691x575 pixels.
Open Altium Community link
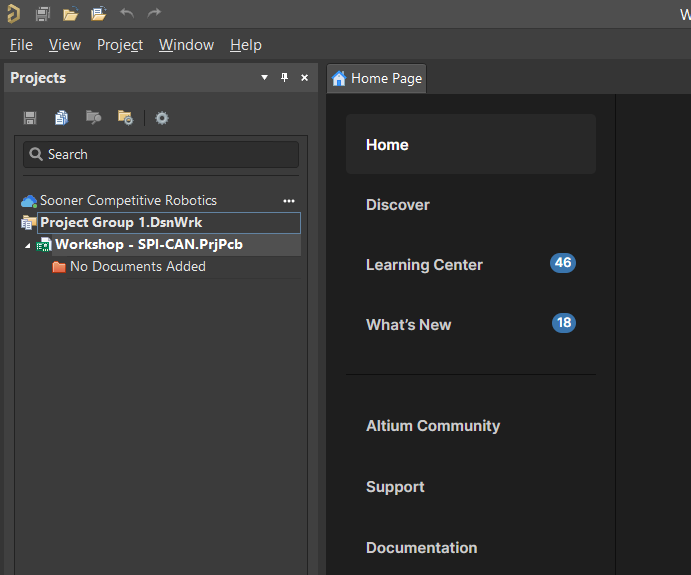433,426
